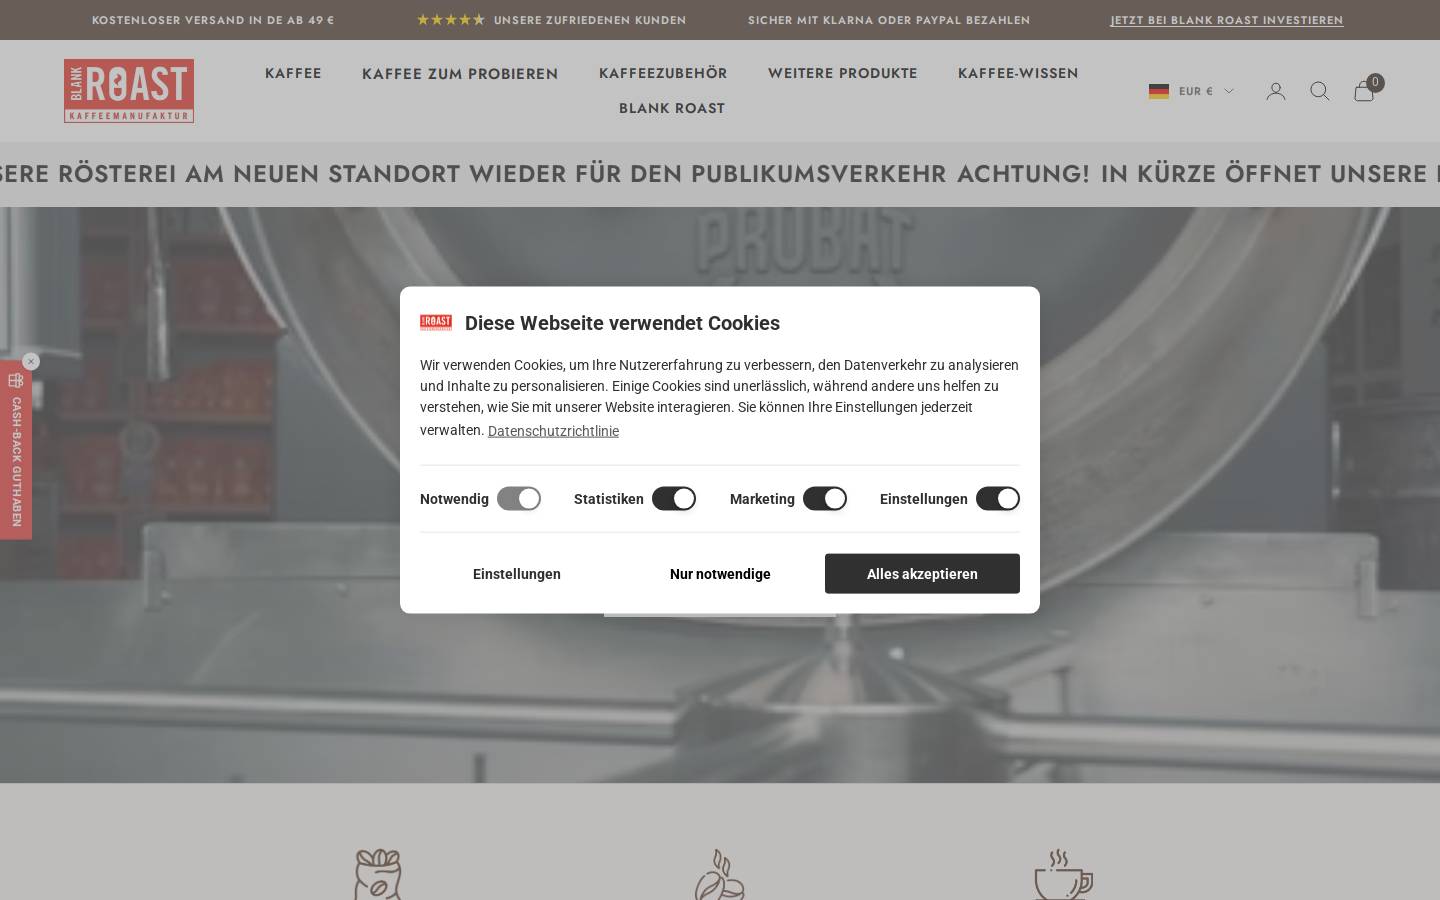Open the Kaffee-Wissen menu
Image resolution: width=1440 pixels, height=900 pixels.
1018,73
